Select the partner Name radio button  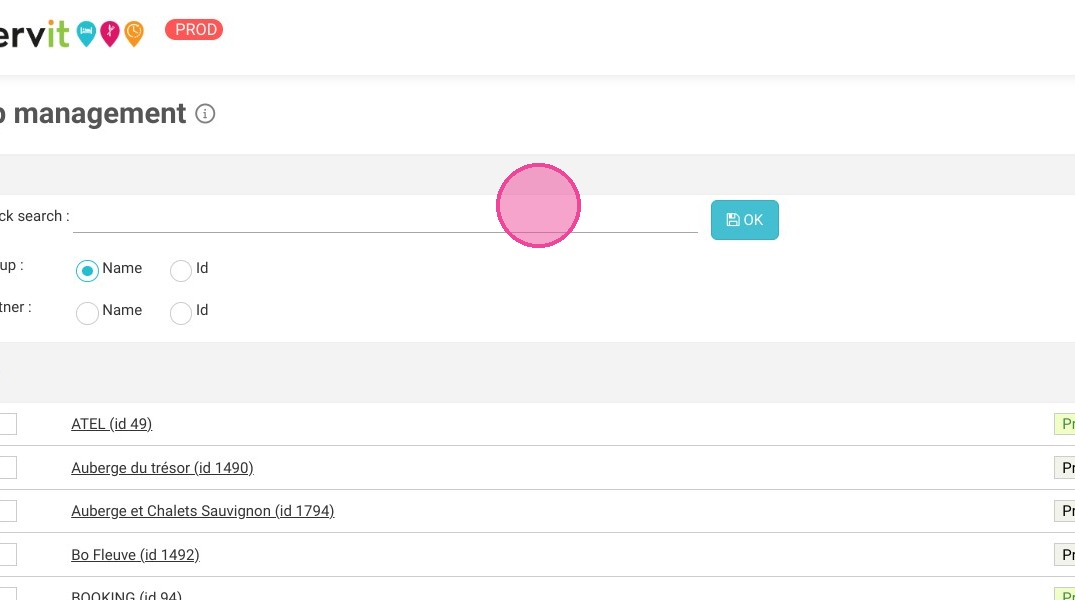87,313
